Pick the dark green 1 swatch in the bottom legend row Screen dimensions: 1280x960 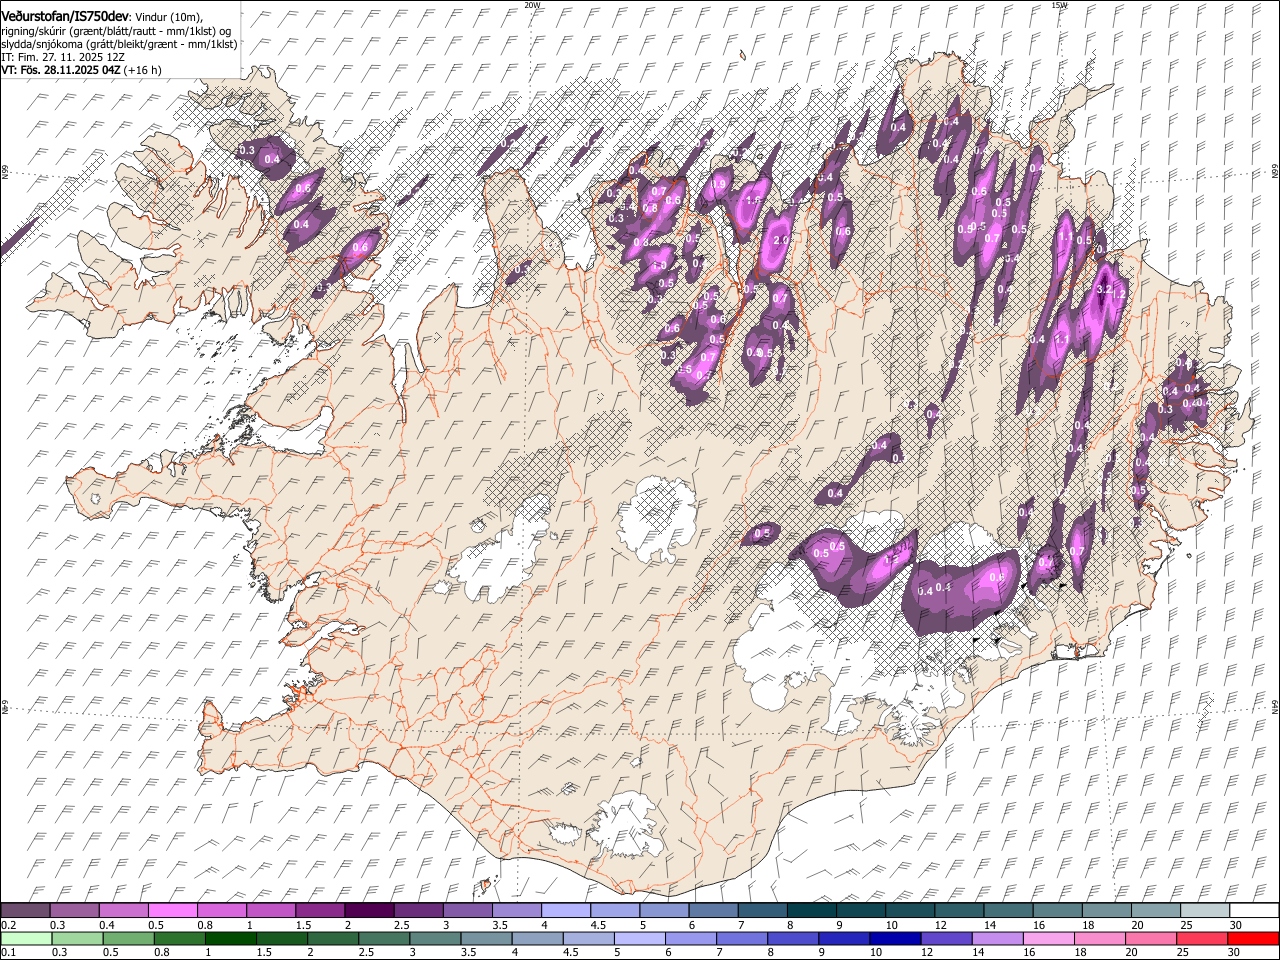230,939
